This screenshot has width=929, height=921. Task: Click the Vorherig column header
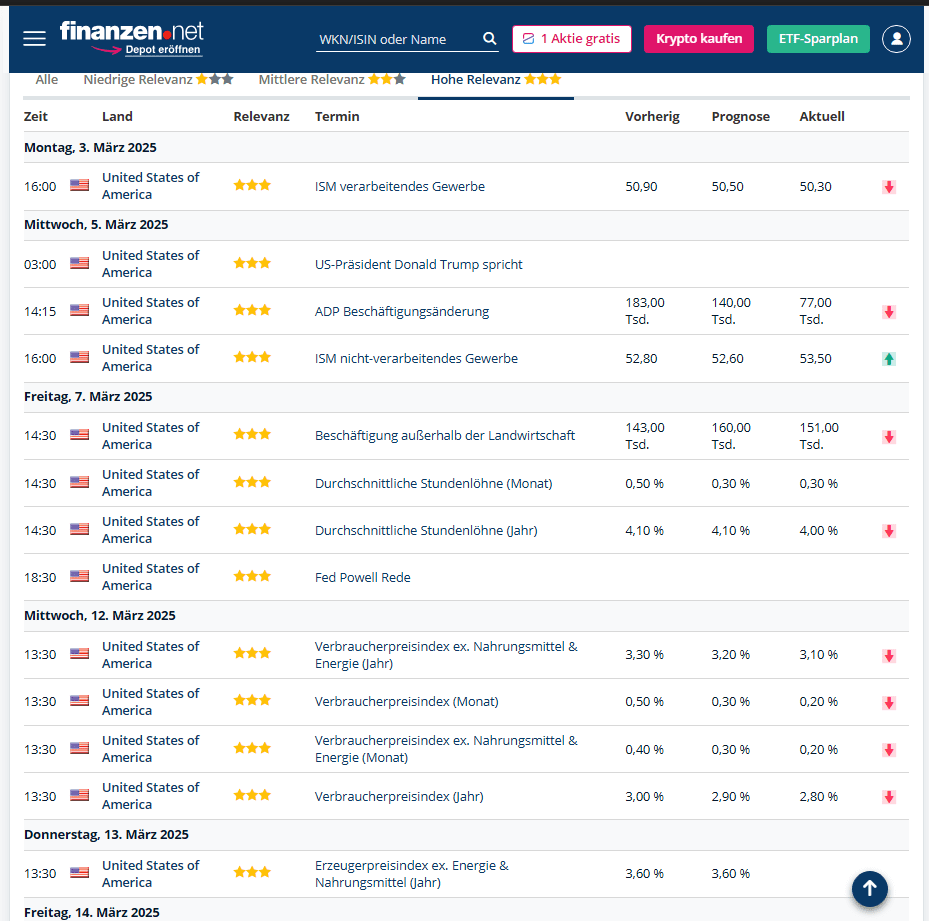[x=652, y=117]
